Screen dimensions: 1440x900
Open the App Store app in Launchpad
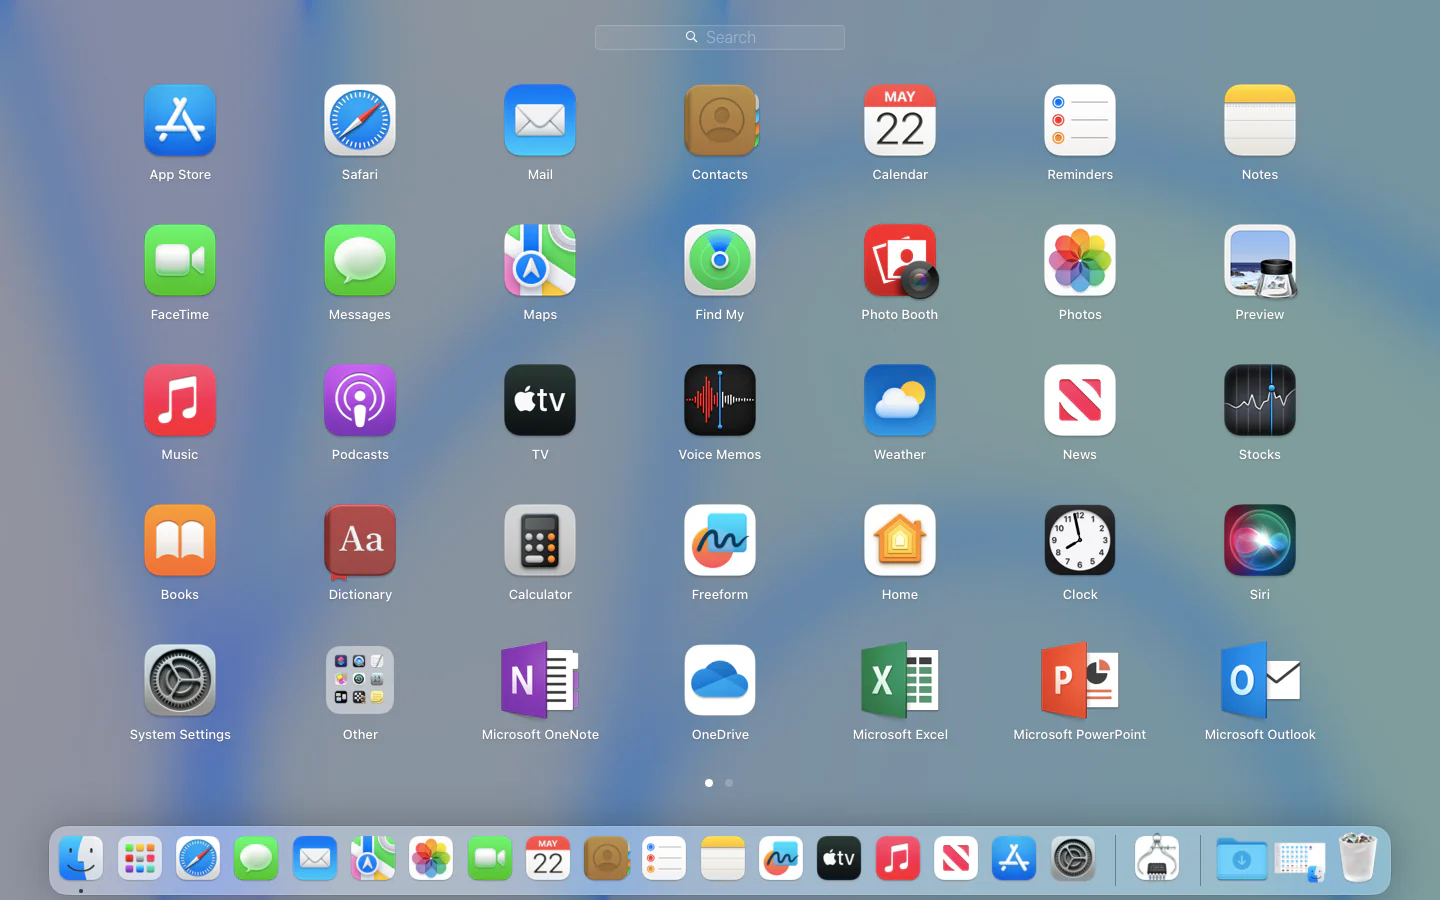(180, 121)
